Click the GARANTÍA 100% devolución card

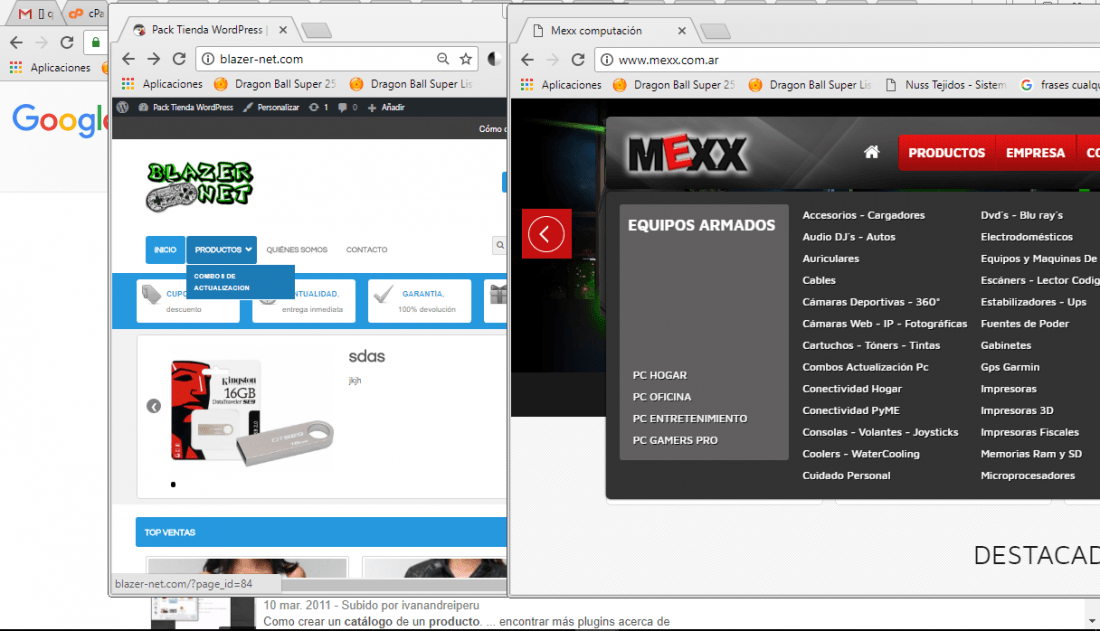420,301
